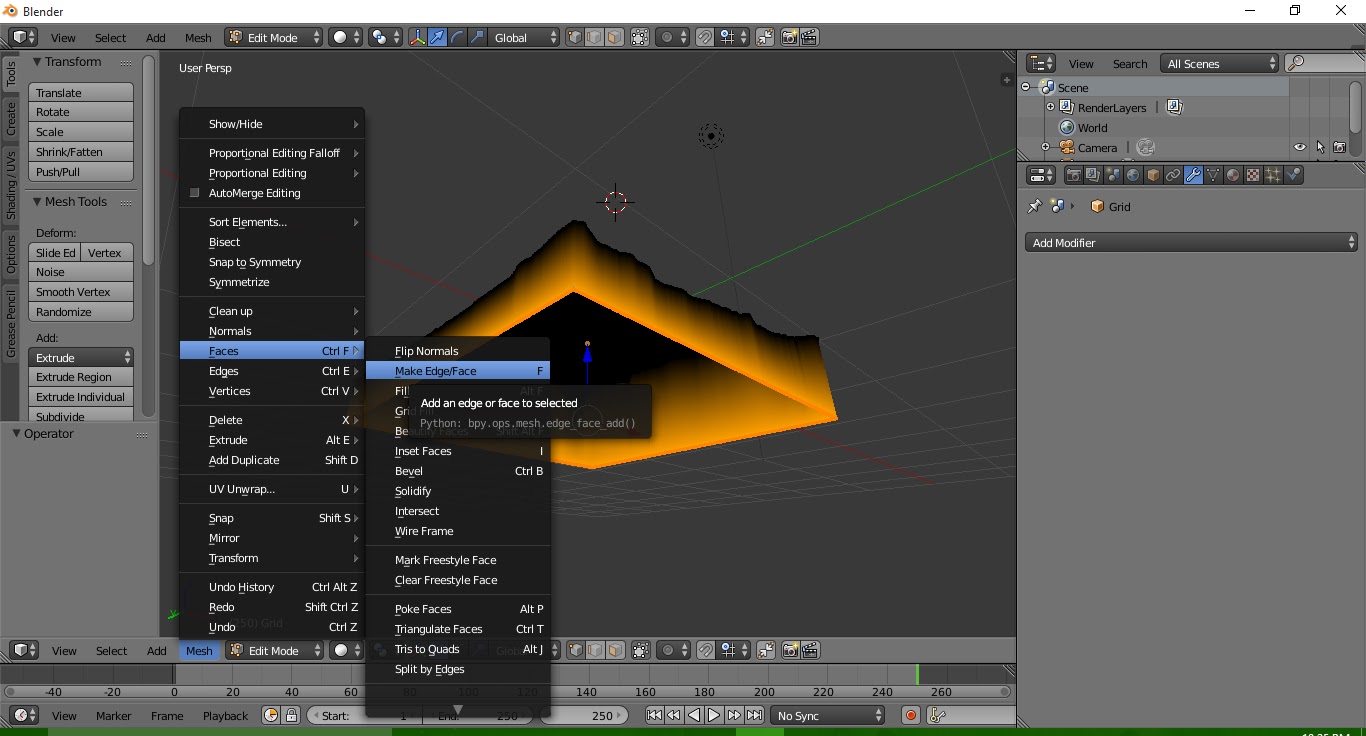Play the animation in reverse
The width and height of the screenshot is (1366, 736).
(694, 715)
